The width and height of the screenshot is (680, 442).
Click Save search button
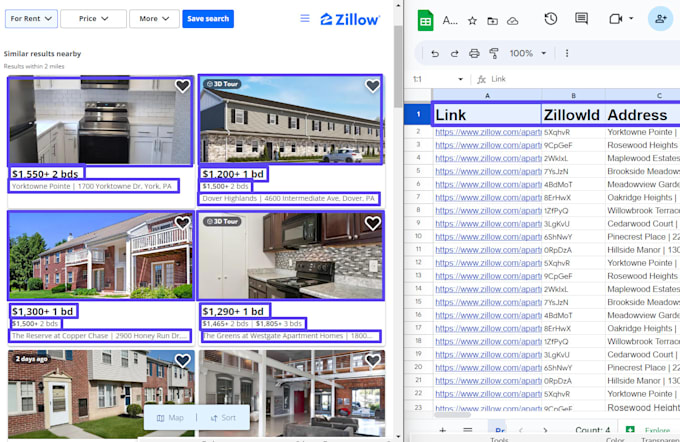[208, 19]
